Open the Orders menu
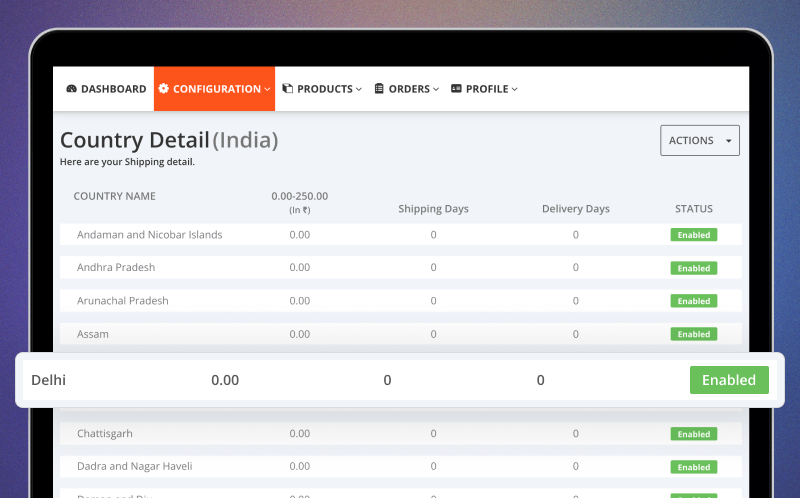The width and height of the screenshot is (800, 498). point(407,89)
